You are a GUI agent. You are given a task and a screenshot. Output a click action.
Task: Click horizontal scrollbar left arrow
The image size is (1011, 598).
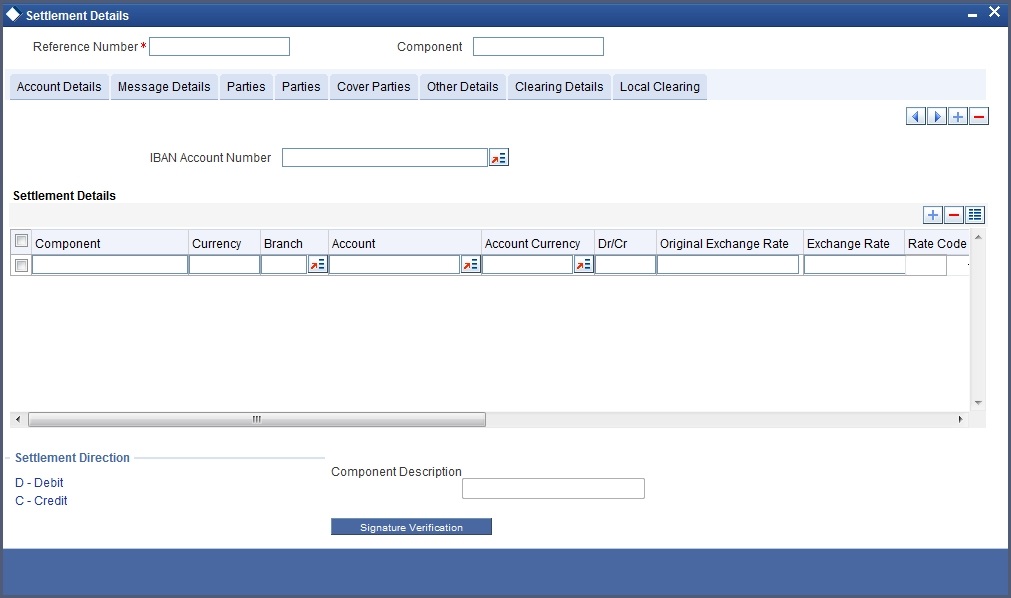point(18,419)
